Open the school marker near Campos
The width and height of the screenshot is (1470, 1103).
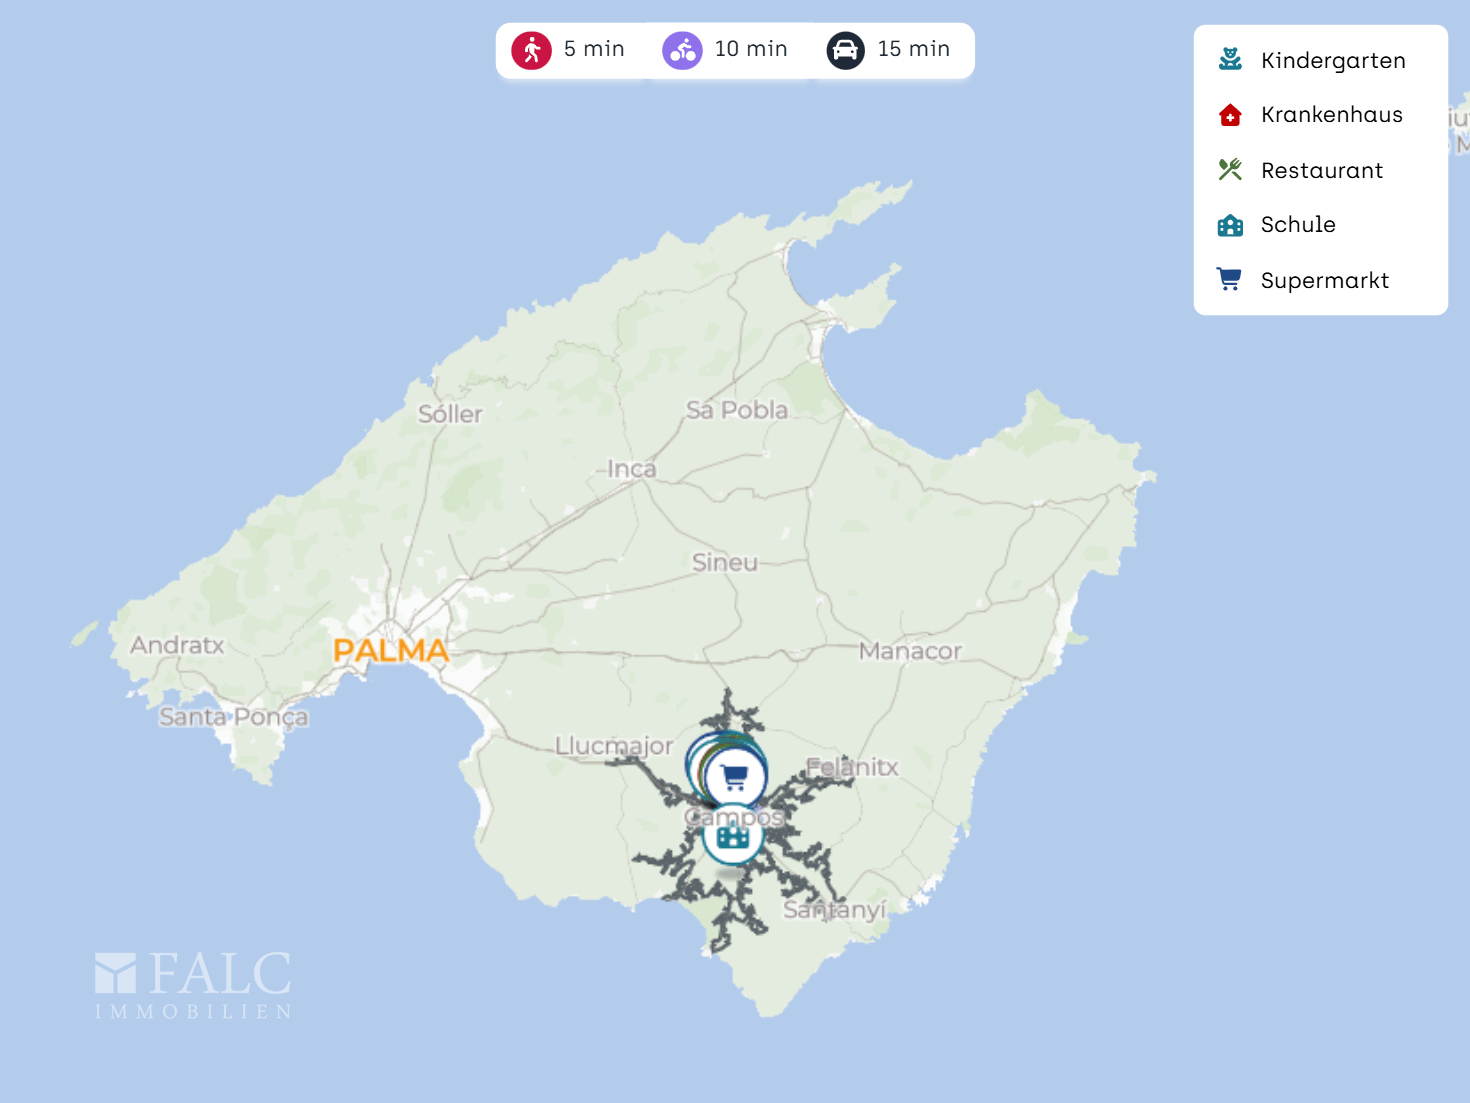(x=733, y=836)
